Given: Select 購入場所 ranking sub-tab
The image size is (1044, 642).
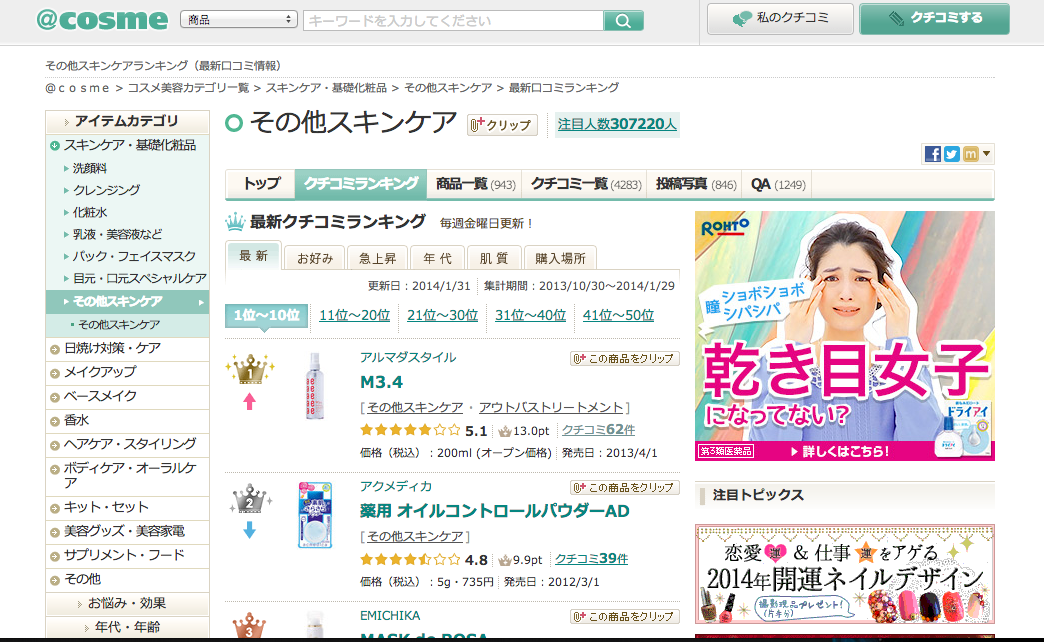Looking at the screenshot, I should [x=560, y=258].
